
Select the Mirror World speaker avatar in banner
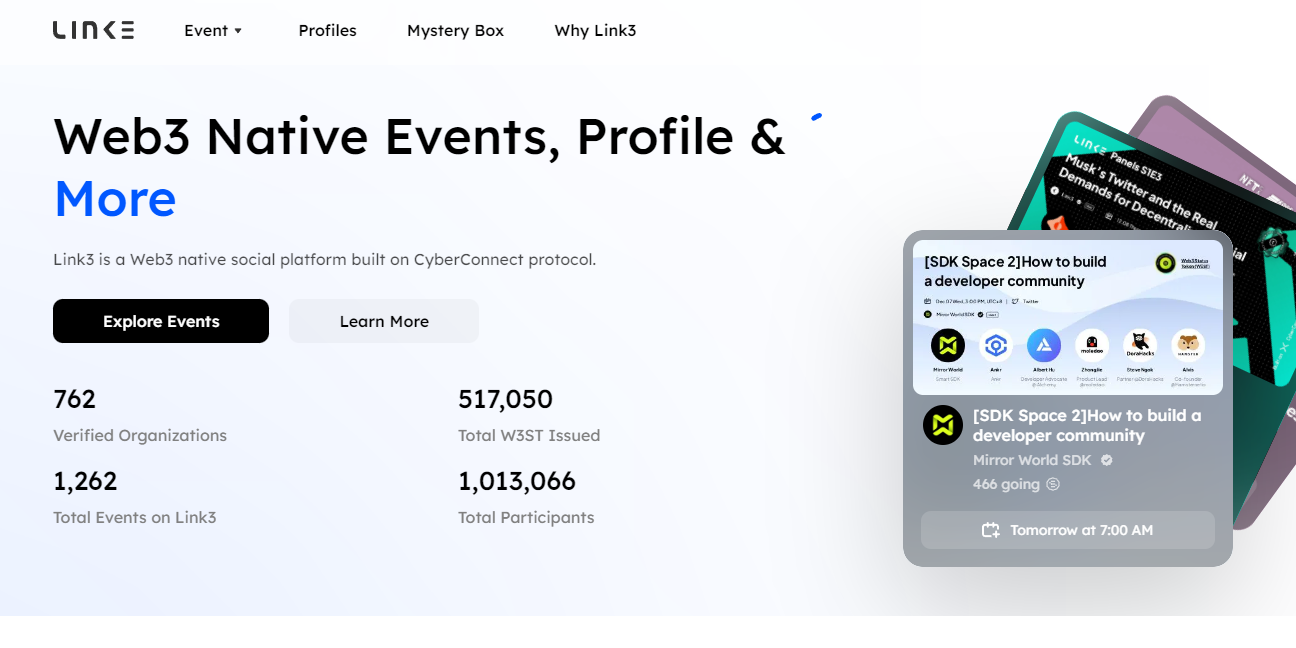click(x=948, y=346)
